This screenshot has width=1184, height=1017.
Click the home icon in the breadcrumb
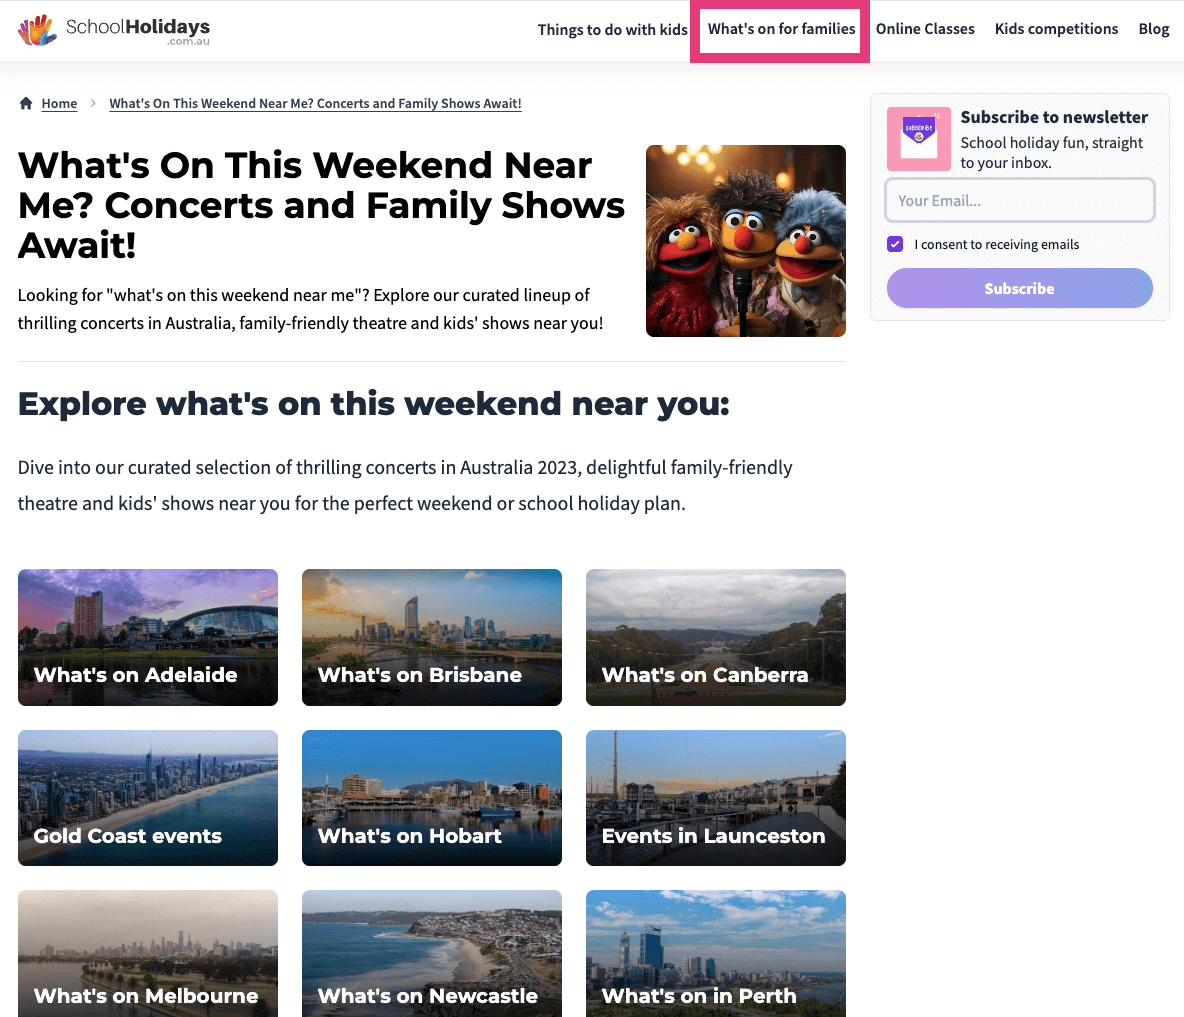coord(26,102)
